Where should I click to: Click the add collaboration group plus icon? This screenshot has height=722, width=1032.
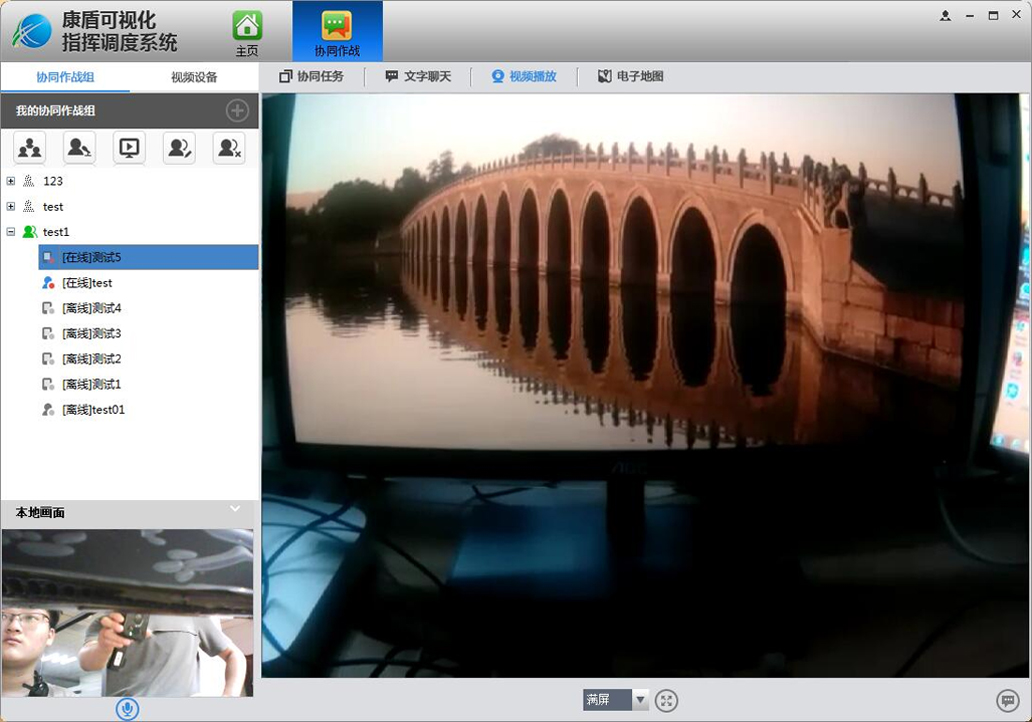(237, 111)
